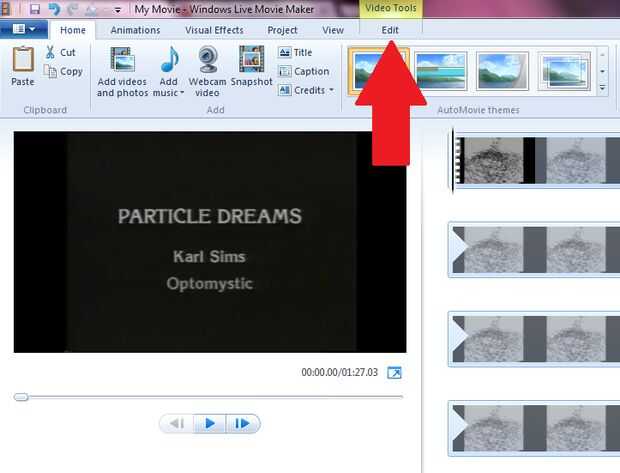620x473 pixels.
Task: Click the 00:00.00/01:27.03 time readout
Action: (340, 373)
